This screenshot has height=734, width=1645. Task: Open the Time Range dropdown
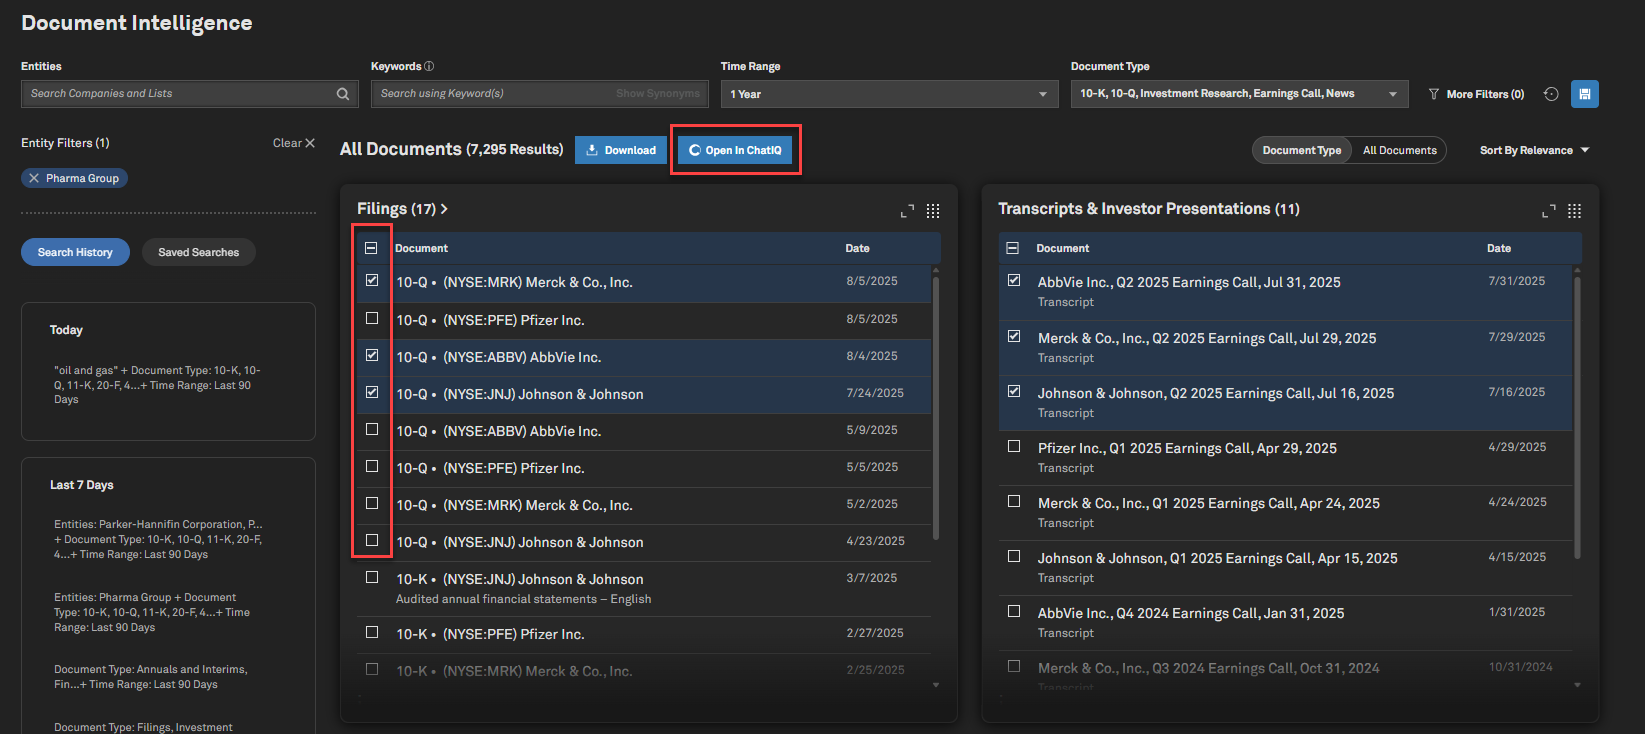coord(889,94)
